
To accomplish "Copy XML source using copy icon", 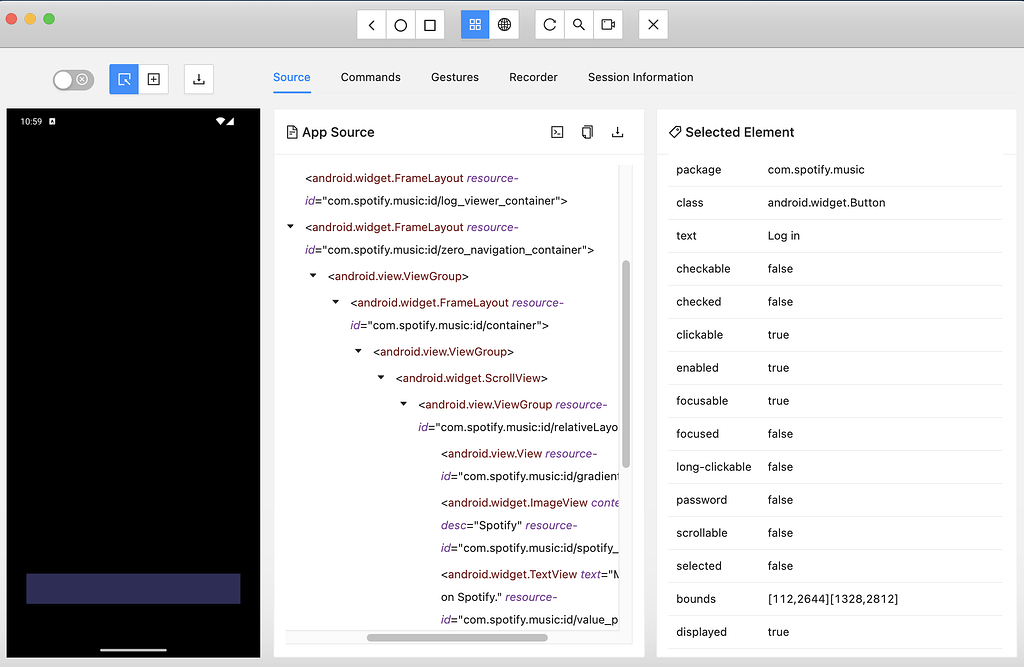I will [587, 131].
